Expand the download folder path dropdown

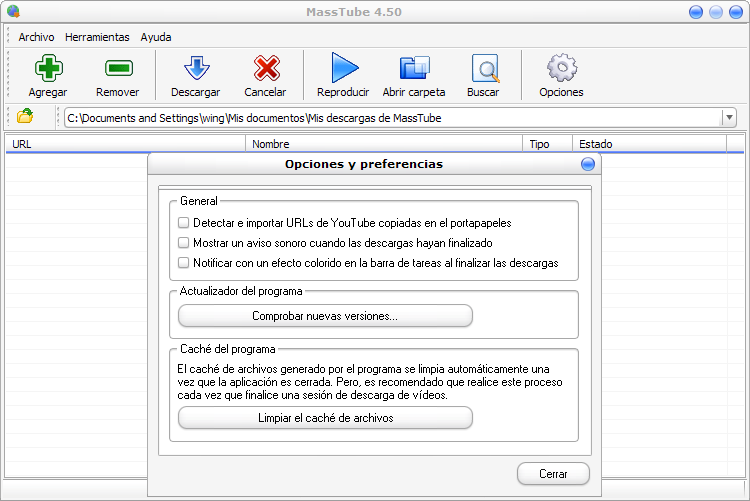729,118
